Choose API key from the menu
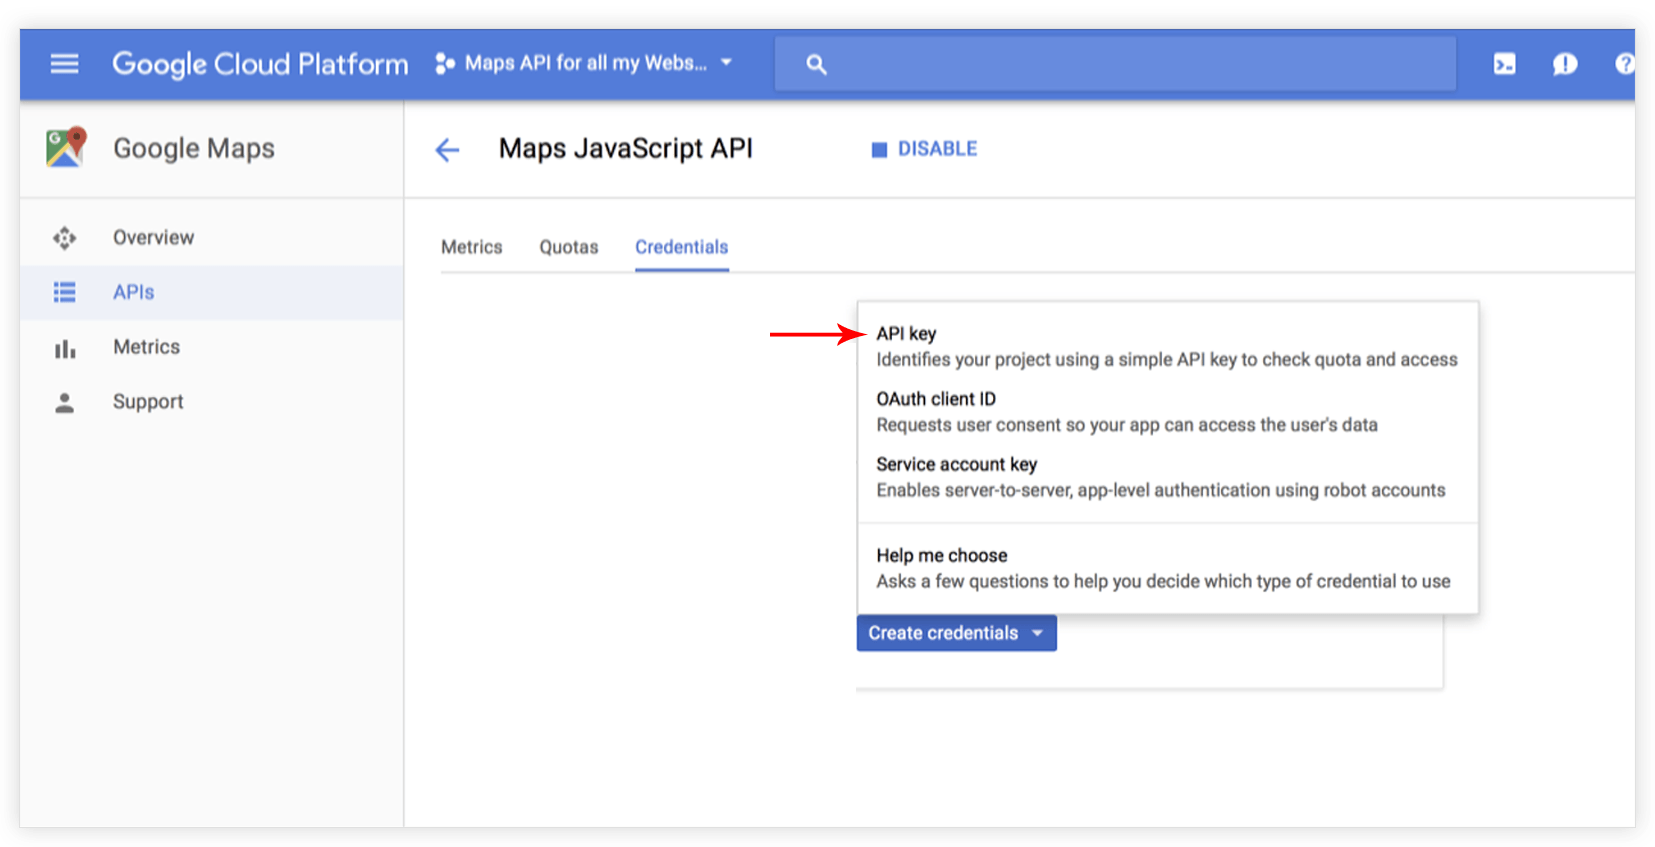Screen dimensions: 1655x847 click(x=906, y=334)
